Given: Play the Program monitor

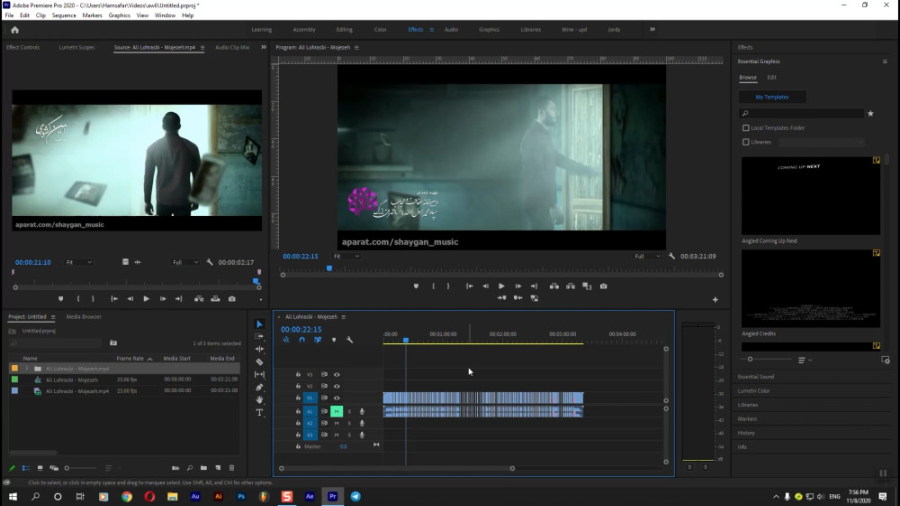Looking at the screenshot, I should (501, 286).
